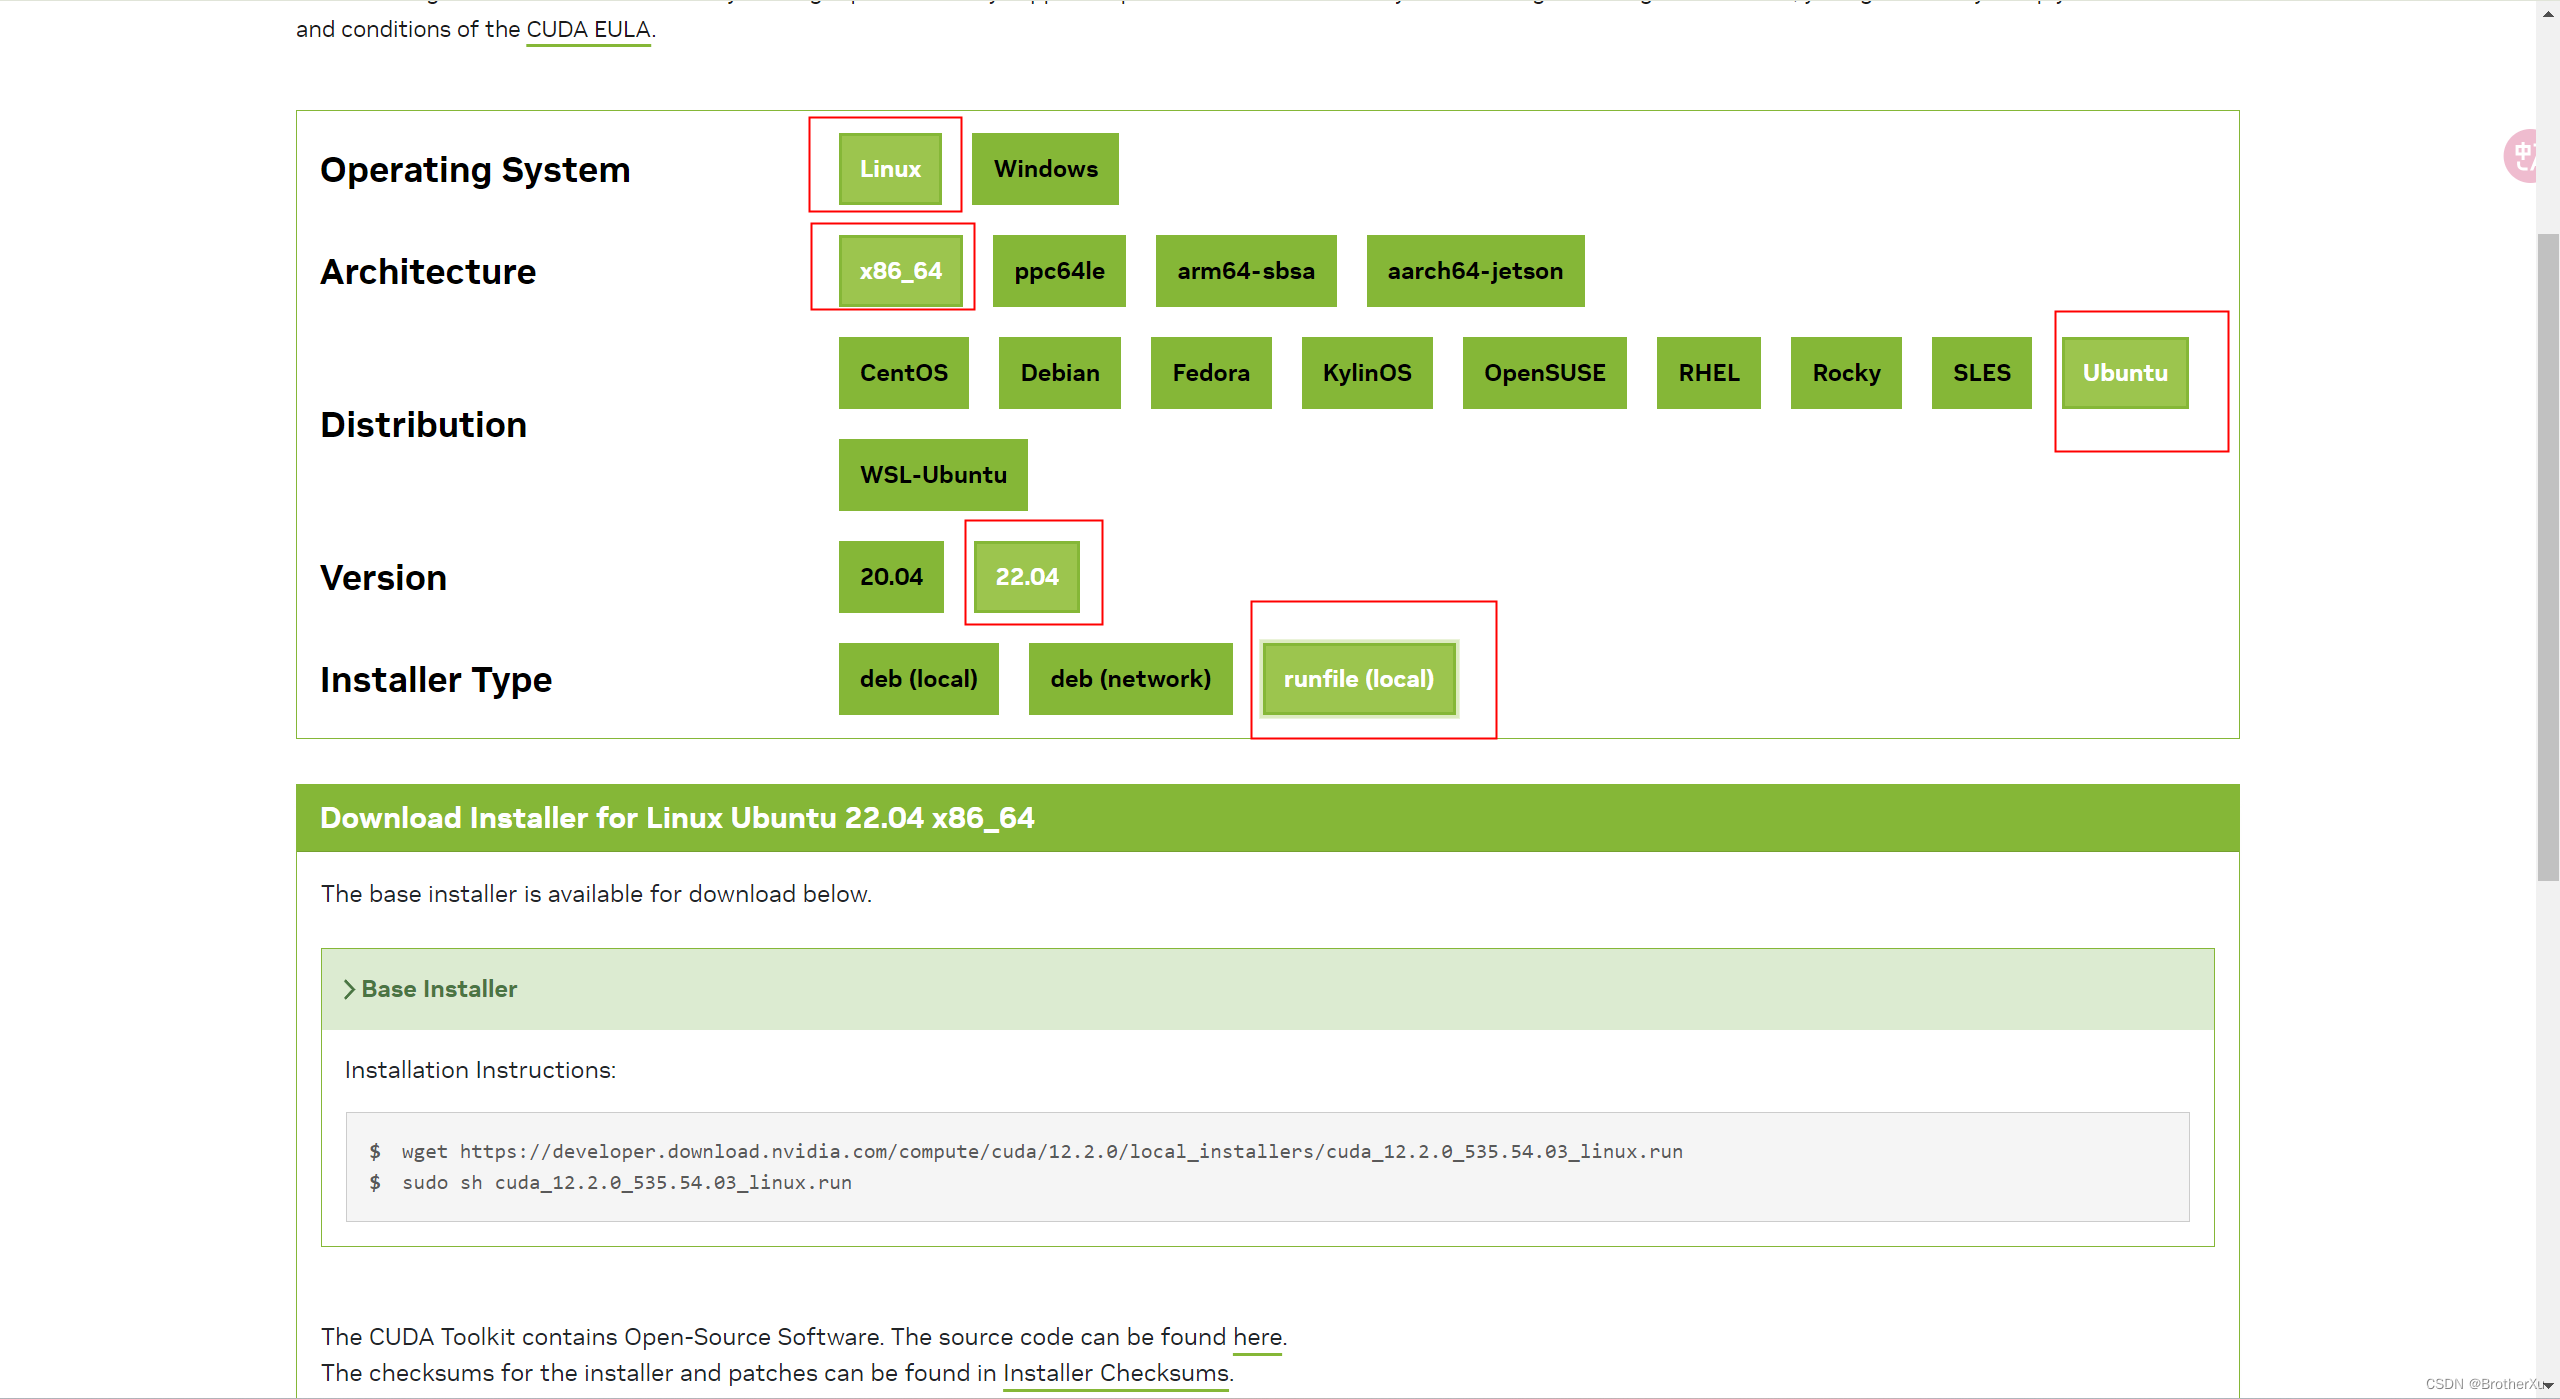Viewport: 2560px width, 1399px height.
Task: Pick the KylinOS distribution
Action: 1366,373
